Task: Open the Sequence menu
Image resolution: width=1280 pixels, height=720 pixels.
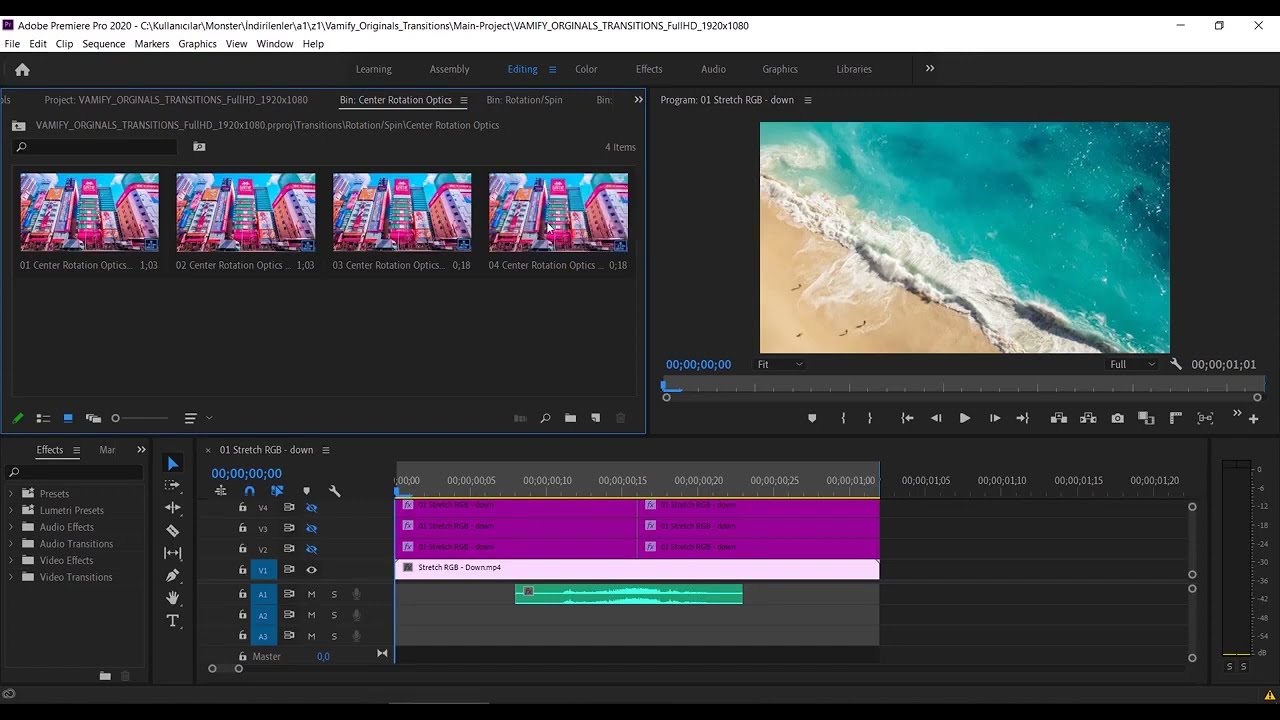Action: 103,44
